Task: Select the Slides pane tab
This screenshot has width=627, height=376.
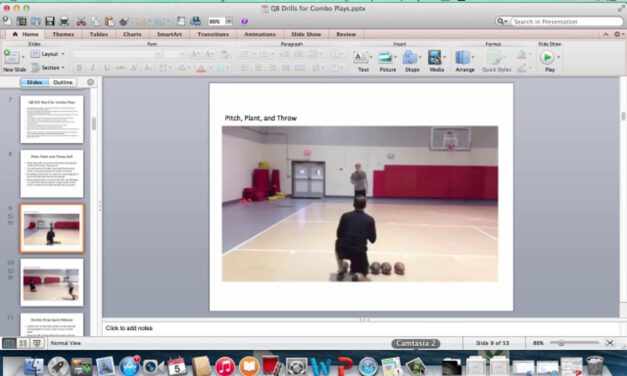Action: click(x=34, y=82)
